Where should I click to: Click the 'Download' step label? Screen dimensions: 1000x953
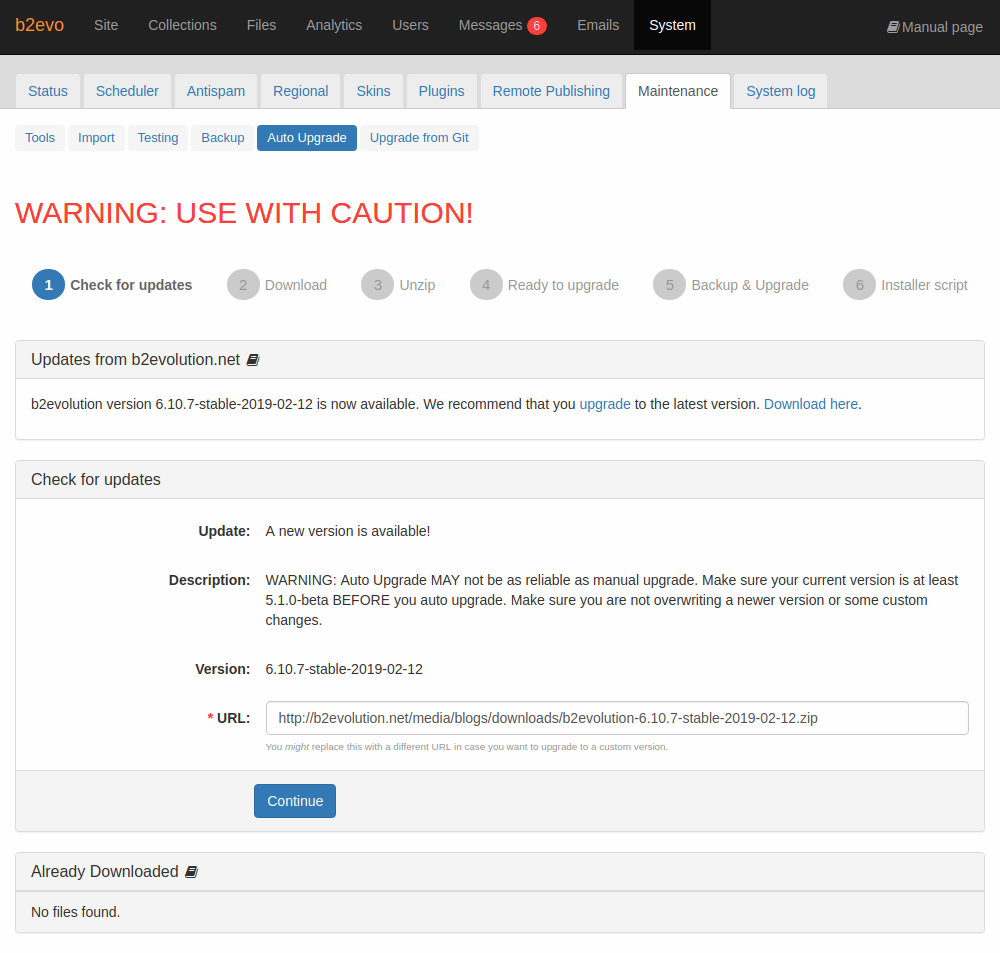point(296,285)
